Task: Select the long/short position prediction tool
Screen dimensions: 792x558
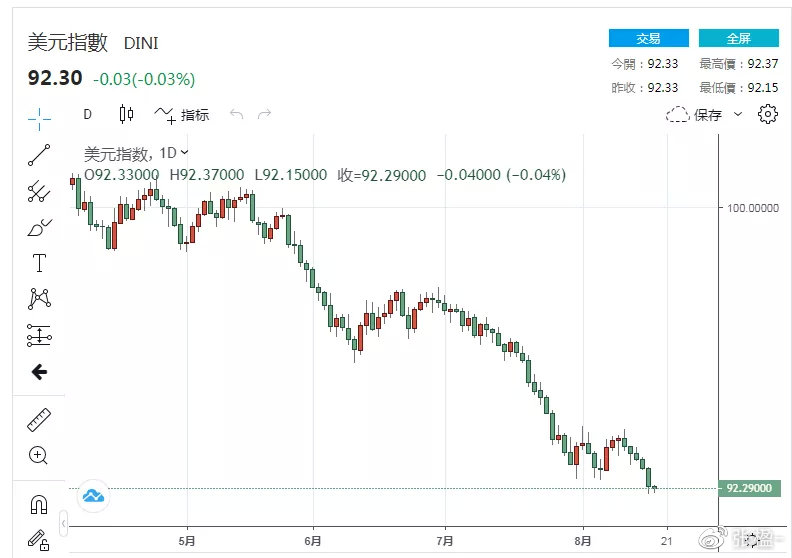Action: tap(39, 335)
